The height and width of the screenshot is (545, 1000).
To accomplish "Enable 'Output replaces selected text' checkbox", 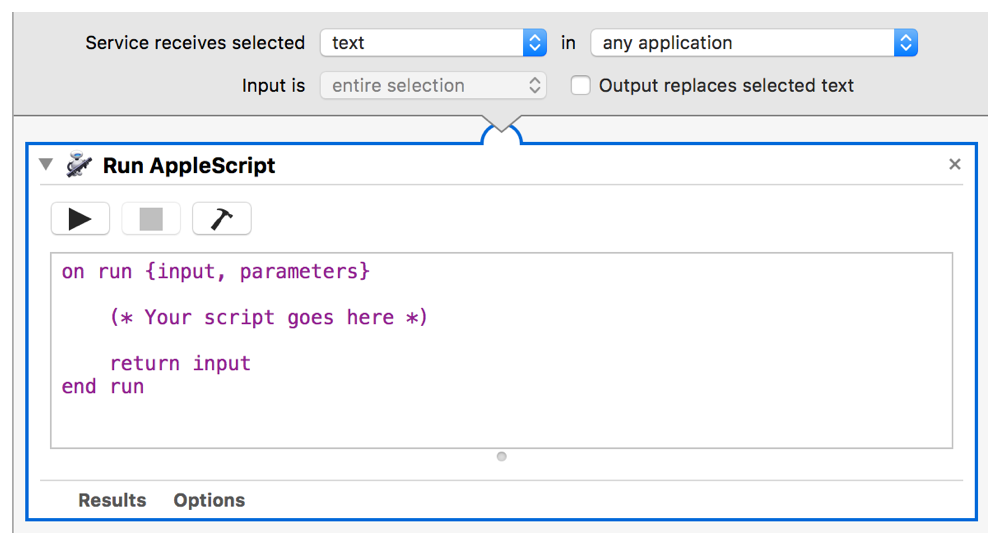I will point(580,85).
